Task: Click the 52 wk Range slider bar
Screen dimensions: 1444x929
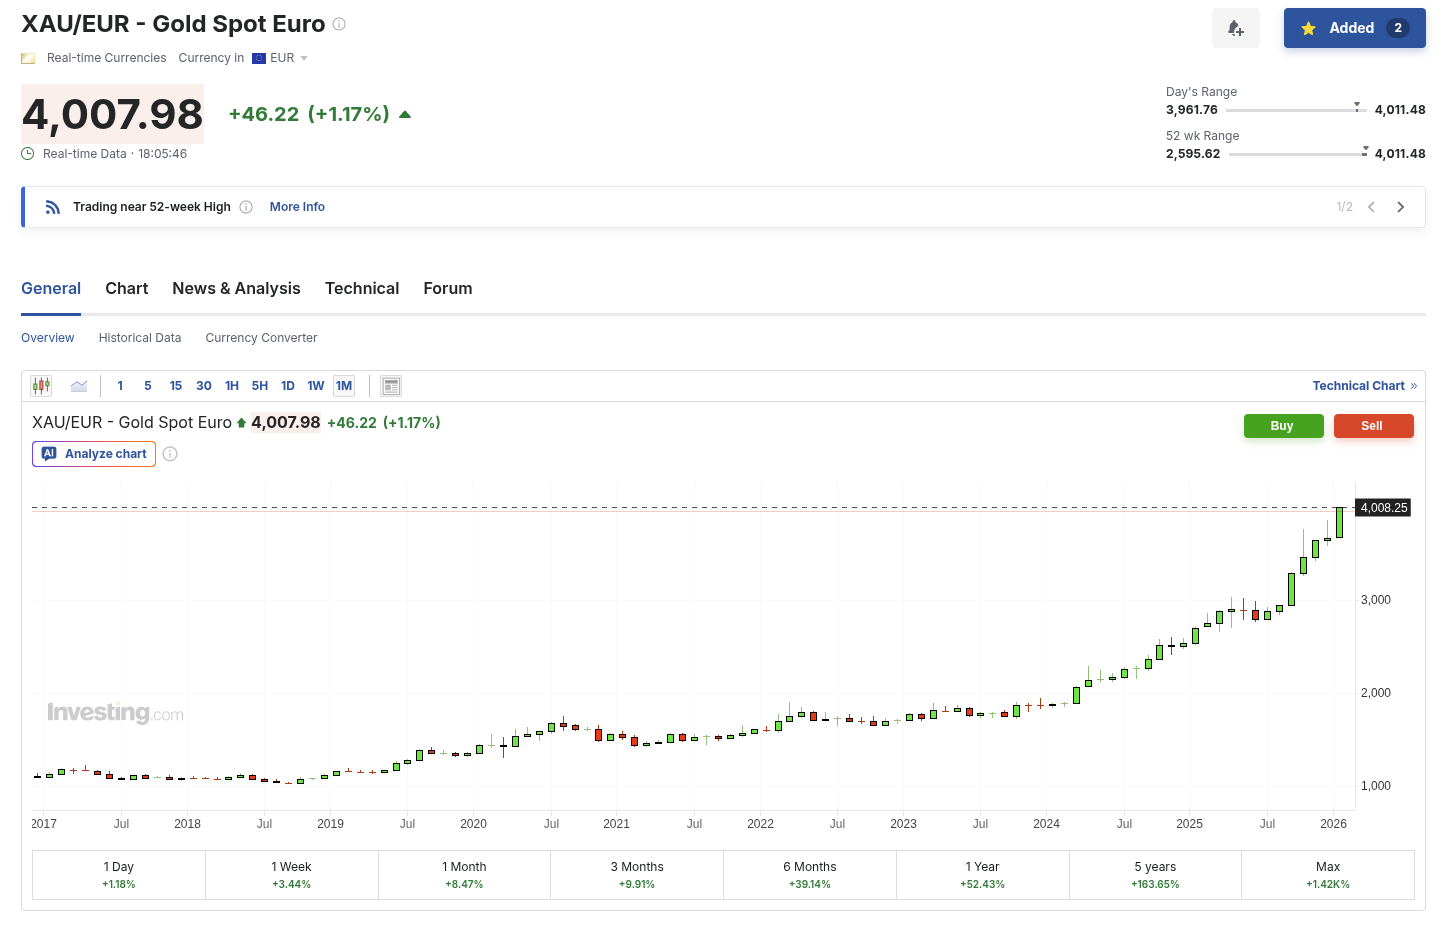Action: point(1298,153)
